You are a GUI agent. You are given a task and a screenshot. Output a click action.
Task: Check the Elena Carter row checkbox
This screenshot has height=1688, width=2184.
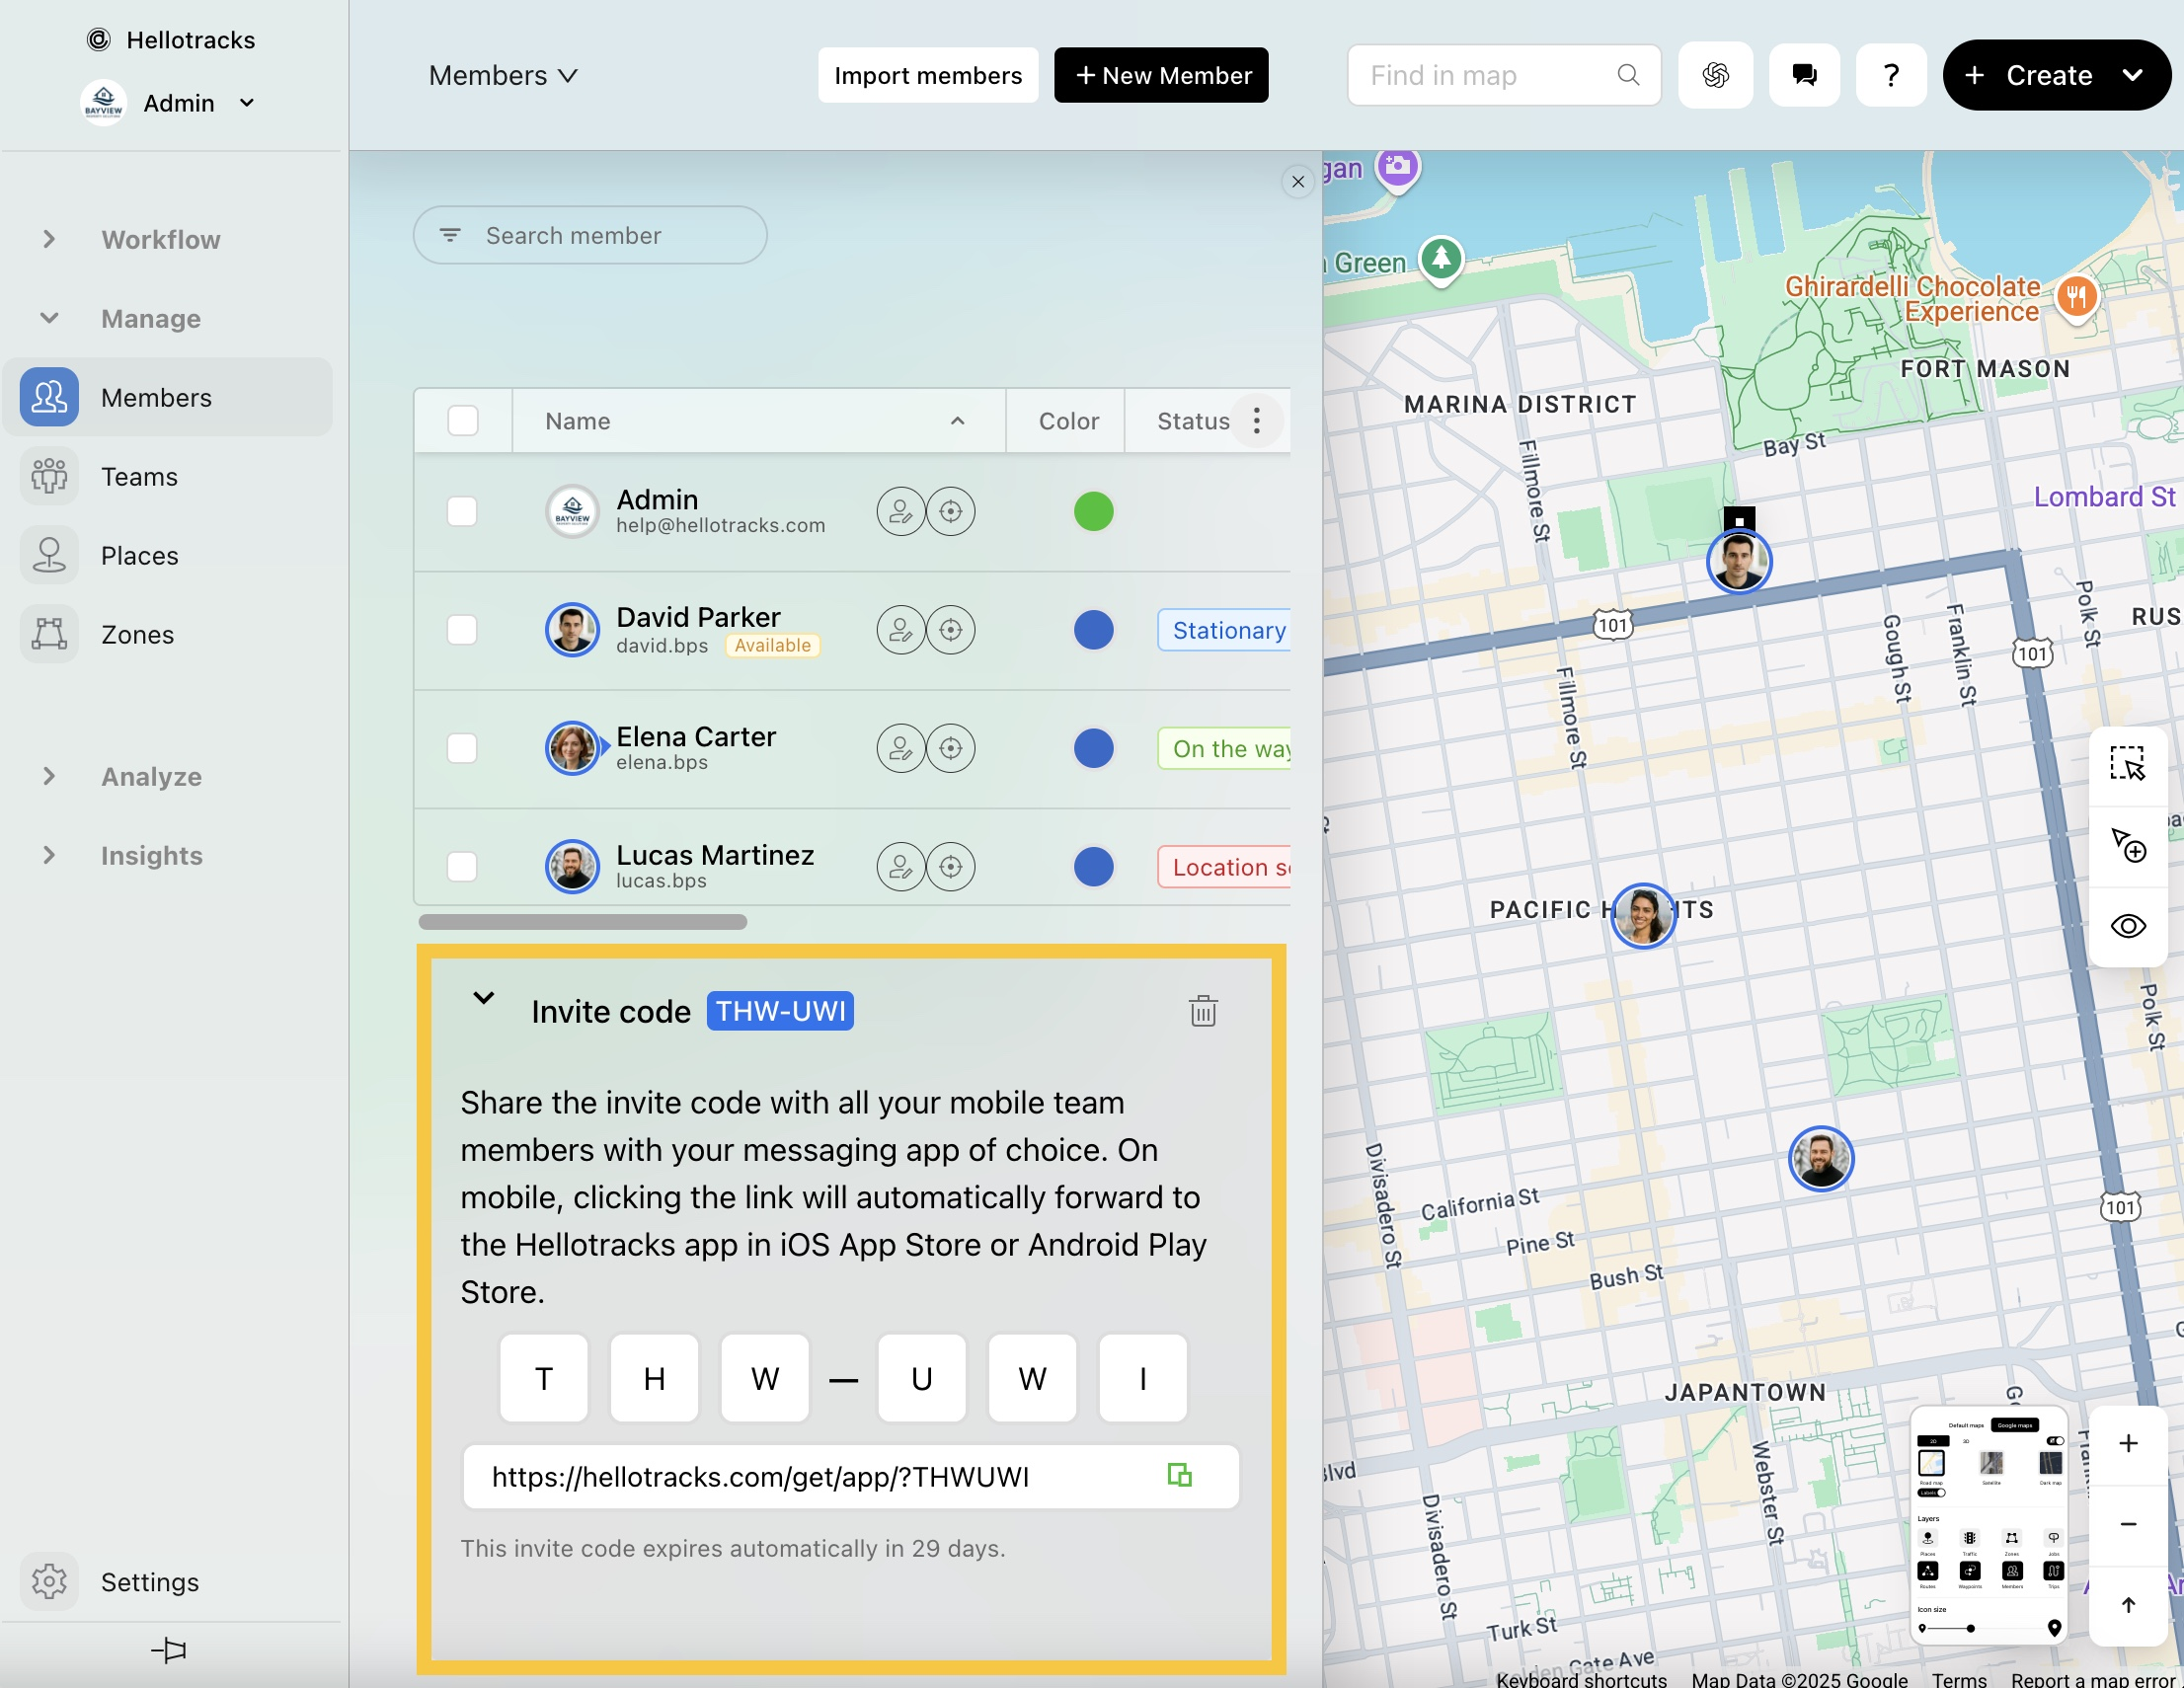pos(462,748)
